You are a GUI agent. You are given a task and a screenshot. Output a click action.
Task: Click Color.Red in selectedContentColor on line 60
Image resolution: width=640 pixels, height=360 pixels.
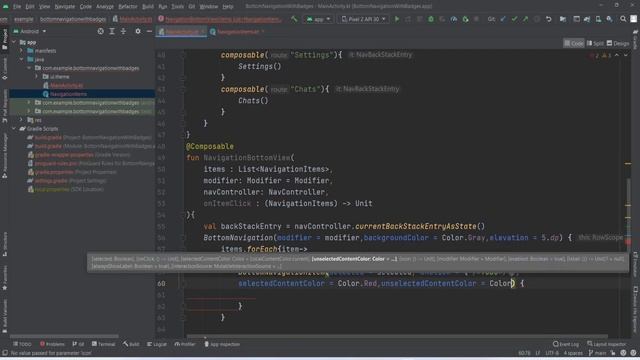[357, 283]
